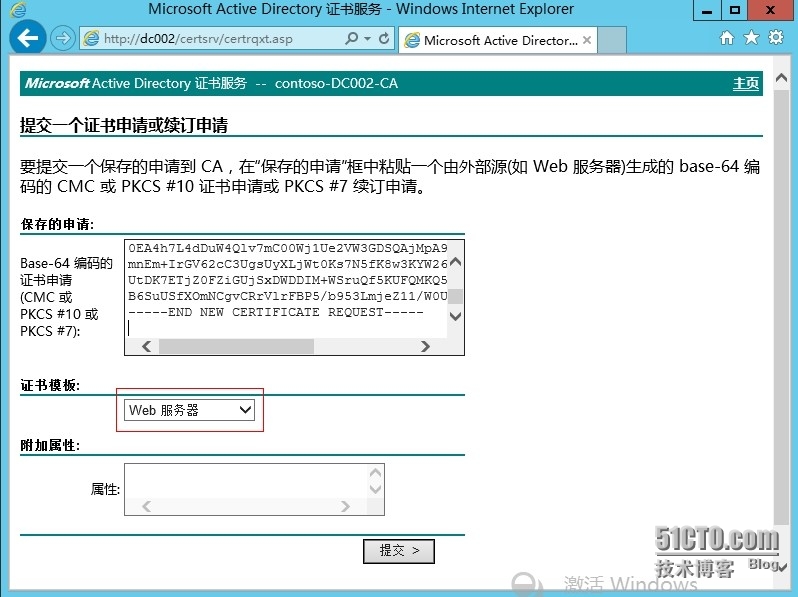
Task: Click the search magnifier icon in address bar
Action: (x=352, y=38)
